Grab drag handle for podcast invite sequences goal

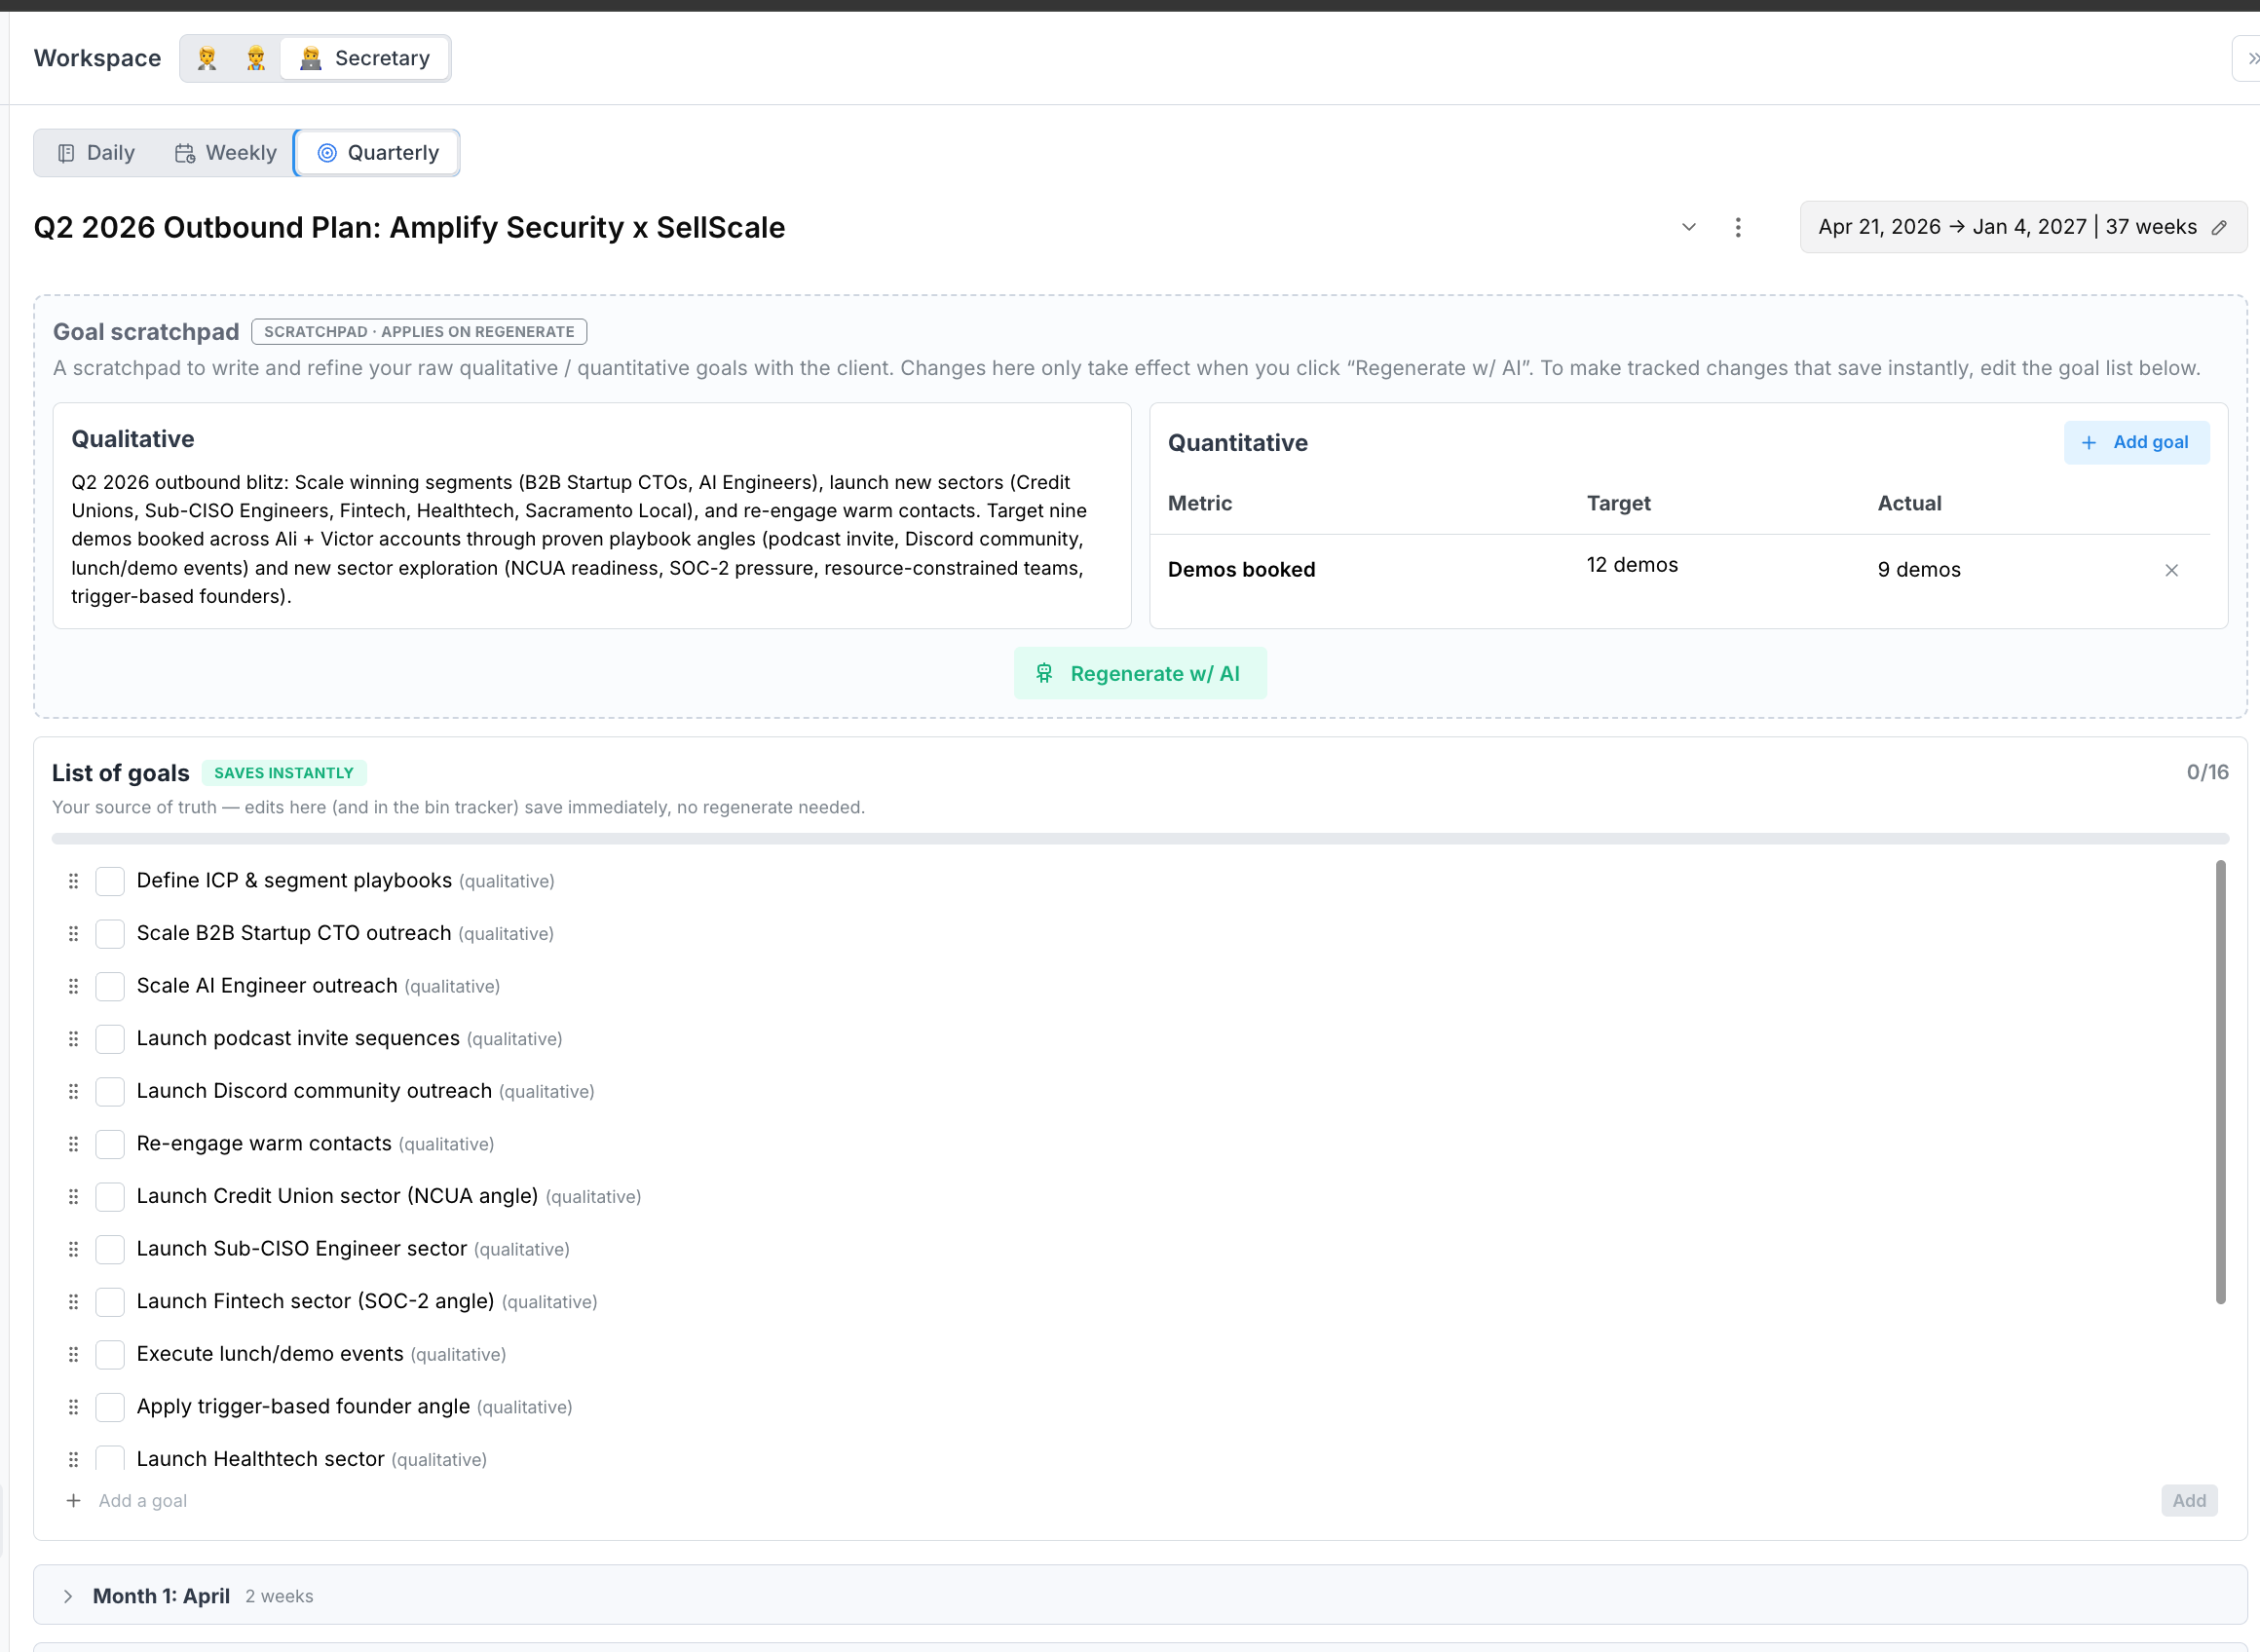pyautogui.click(x=73, y=1038)
